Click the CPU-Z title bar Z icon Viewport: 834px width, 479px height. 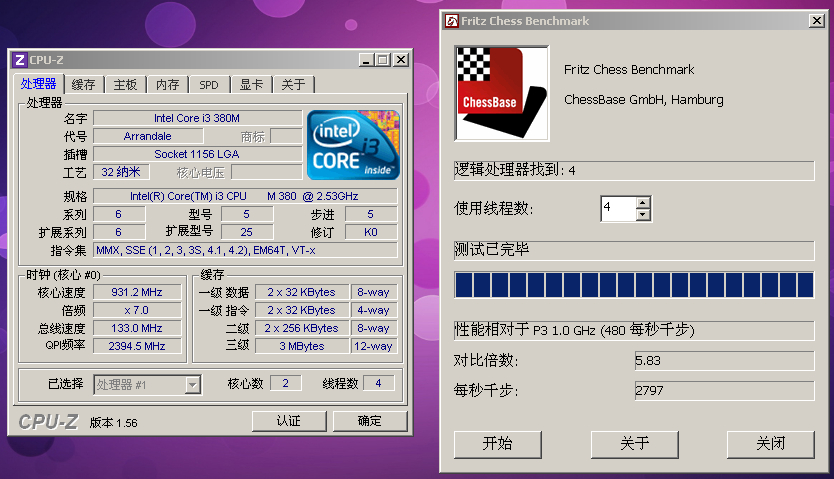20,60
